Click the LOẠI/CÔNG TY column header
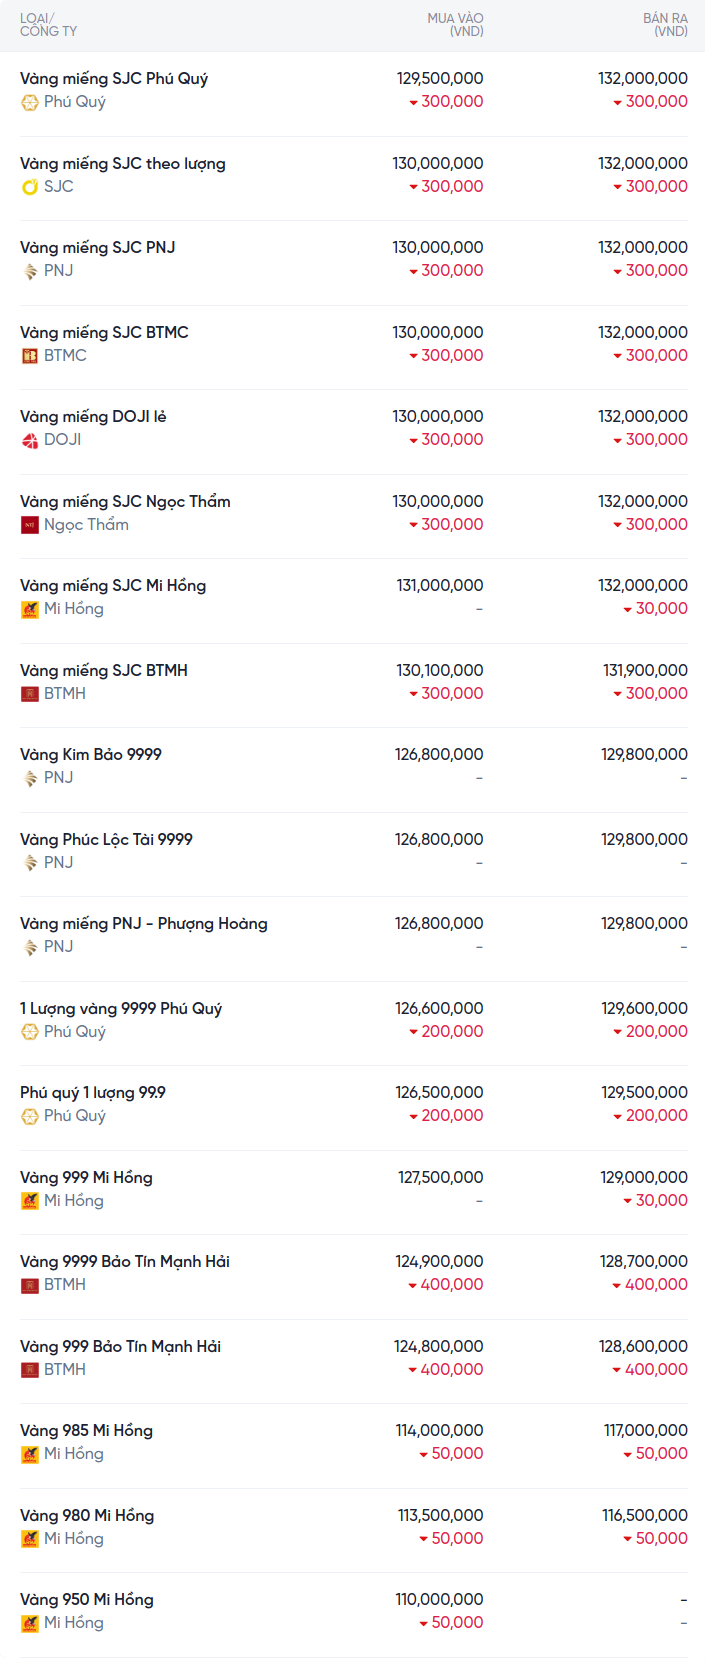The image size is (705, 1658). point(48,25)
